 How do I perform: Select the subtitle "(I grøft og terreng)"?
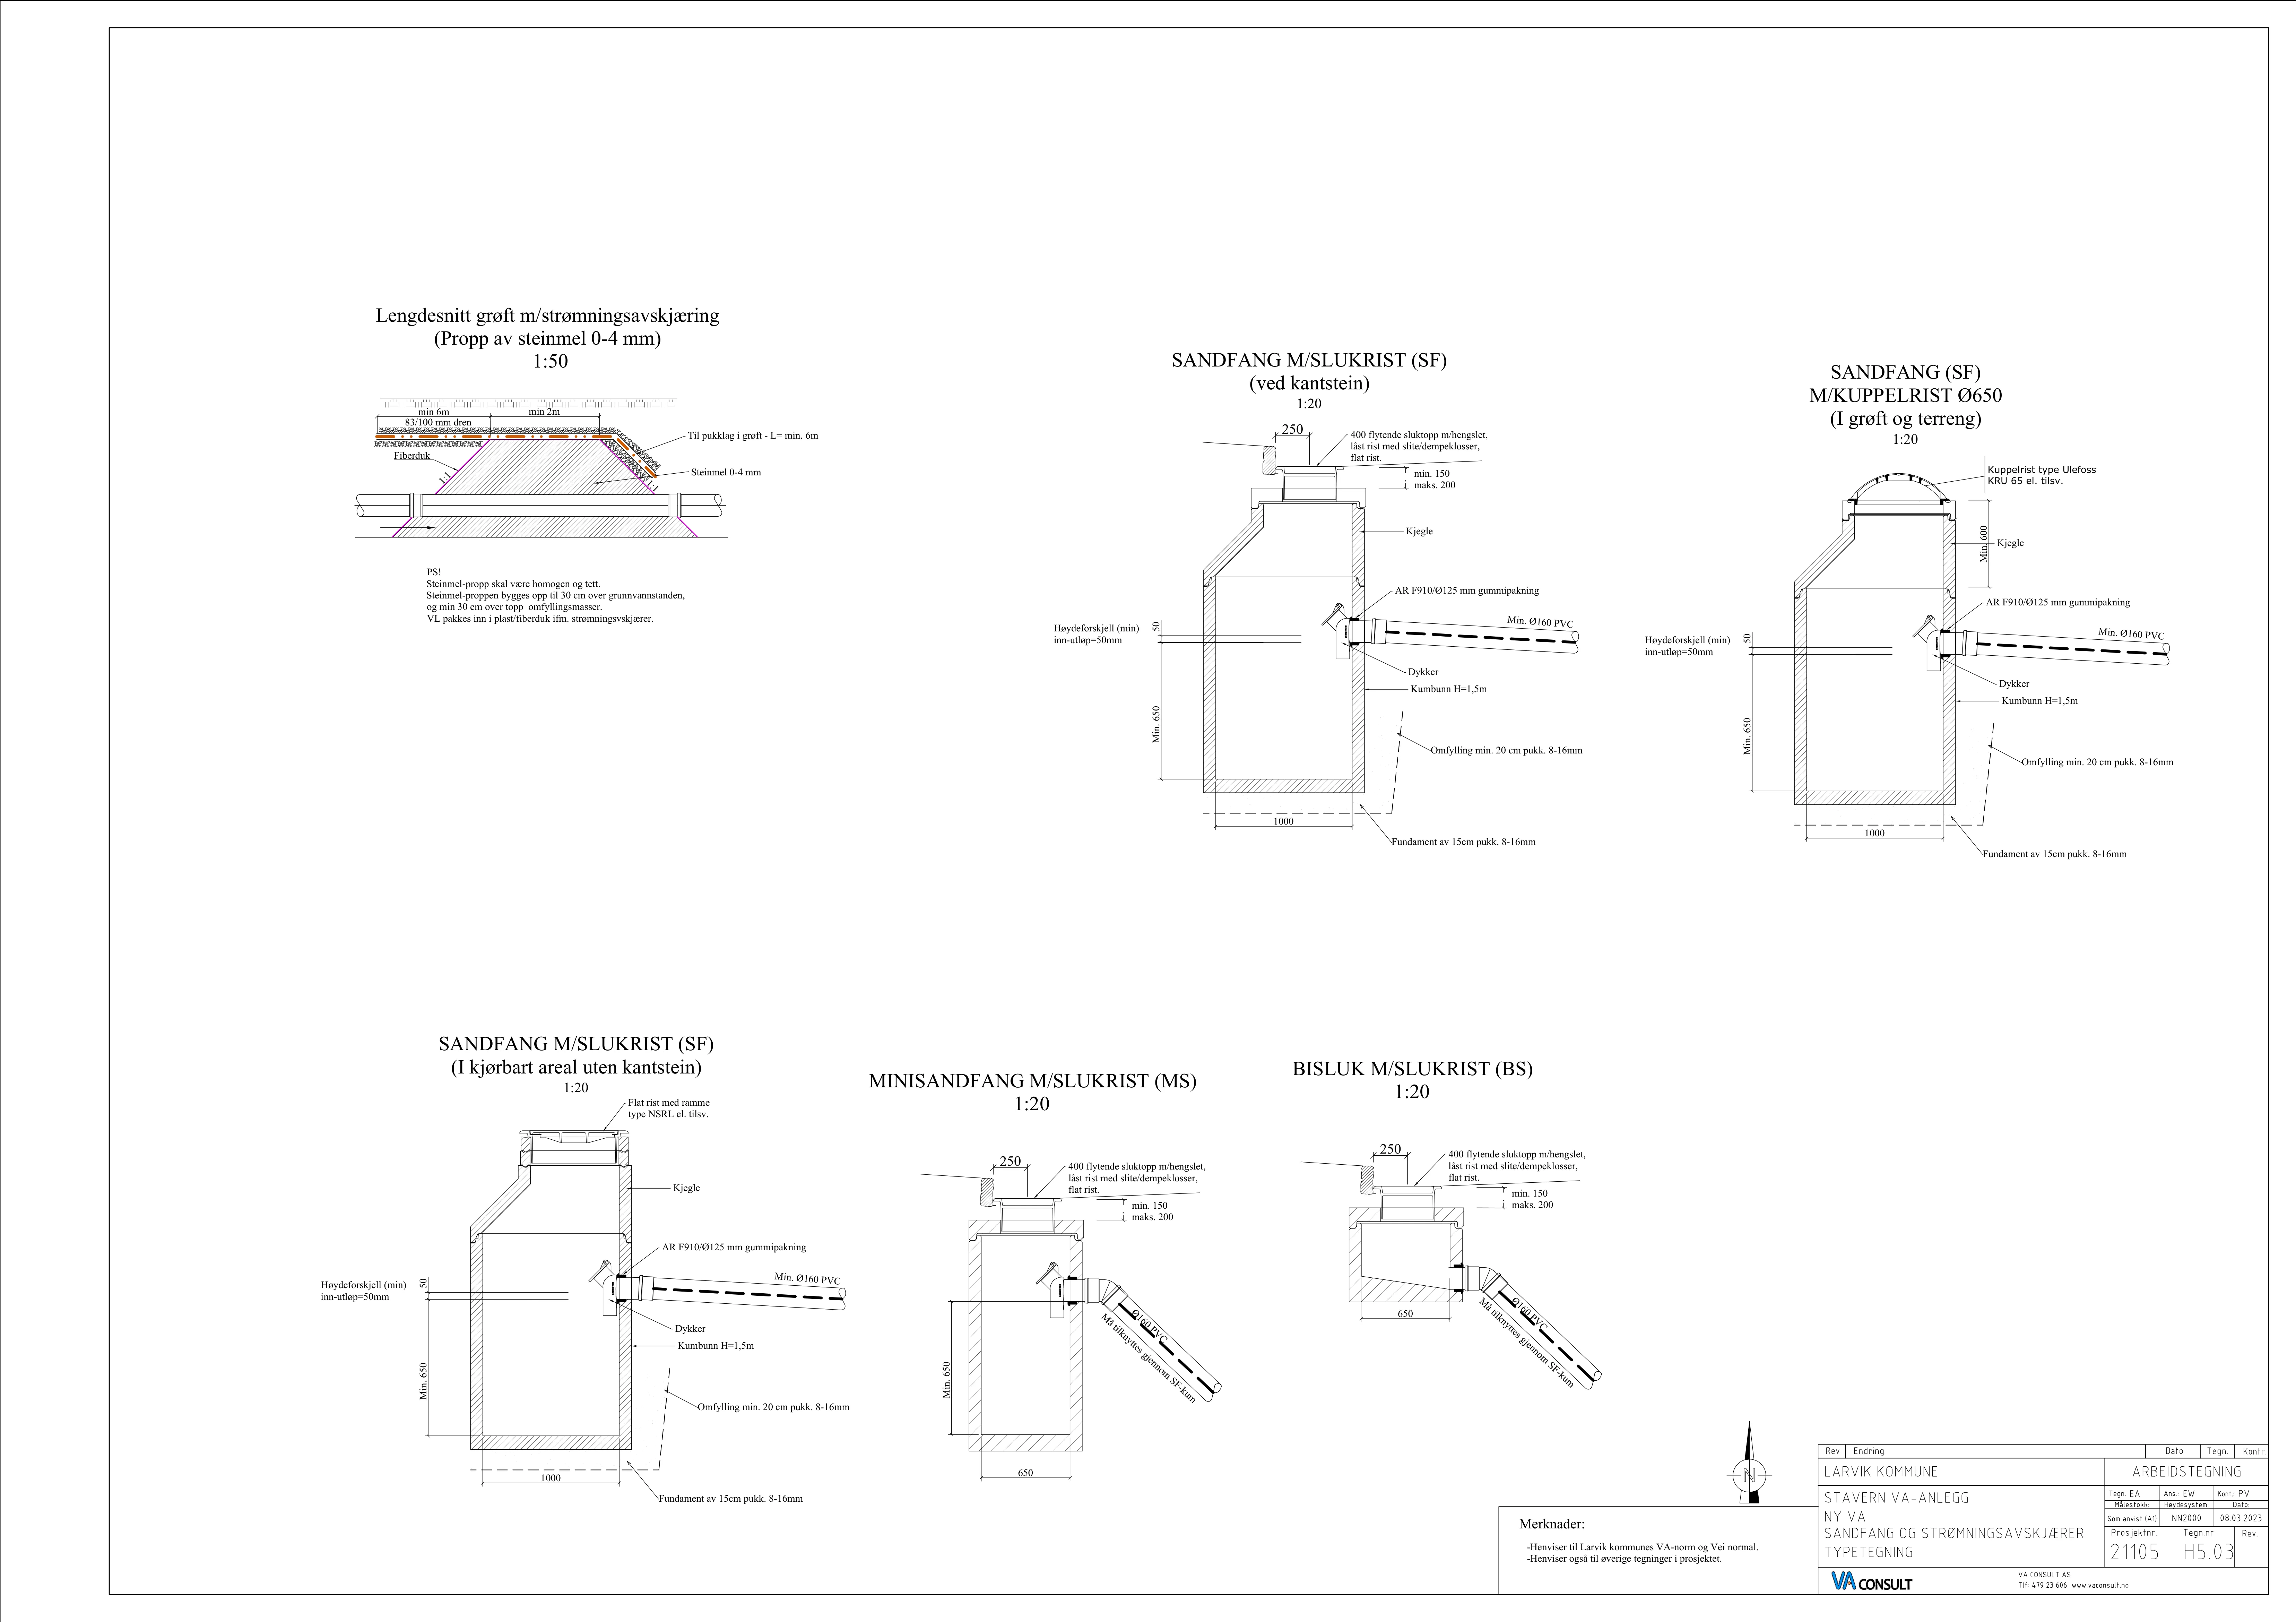[1905, 418]
